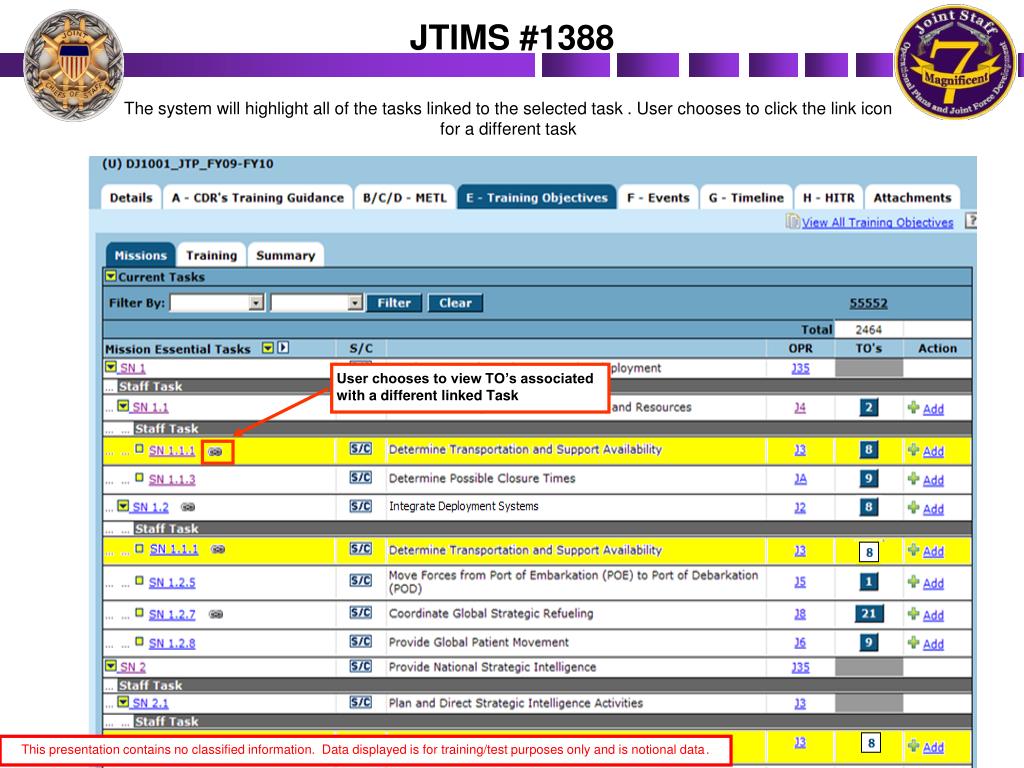Click the square marker beside SN 1.2.7
This screenshot has height=768, width=1024.
pyautogui.click(x=139, y=613)
